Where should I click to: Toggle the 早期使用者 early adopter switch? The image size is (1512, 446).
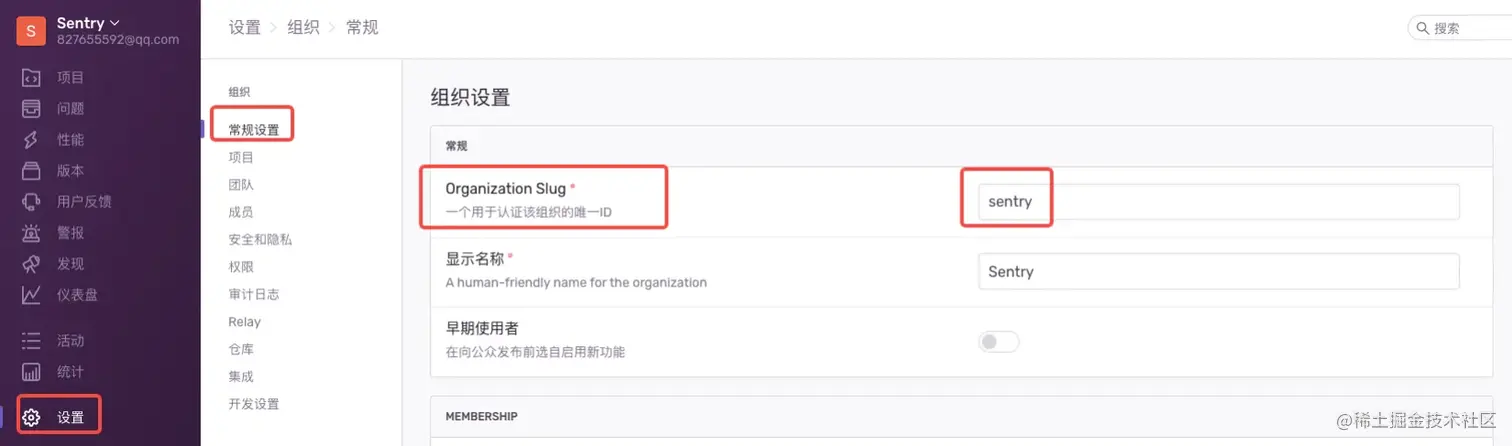pyautogui.click(x=998, y=342)
